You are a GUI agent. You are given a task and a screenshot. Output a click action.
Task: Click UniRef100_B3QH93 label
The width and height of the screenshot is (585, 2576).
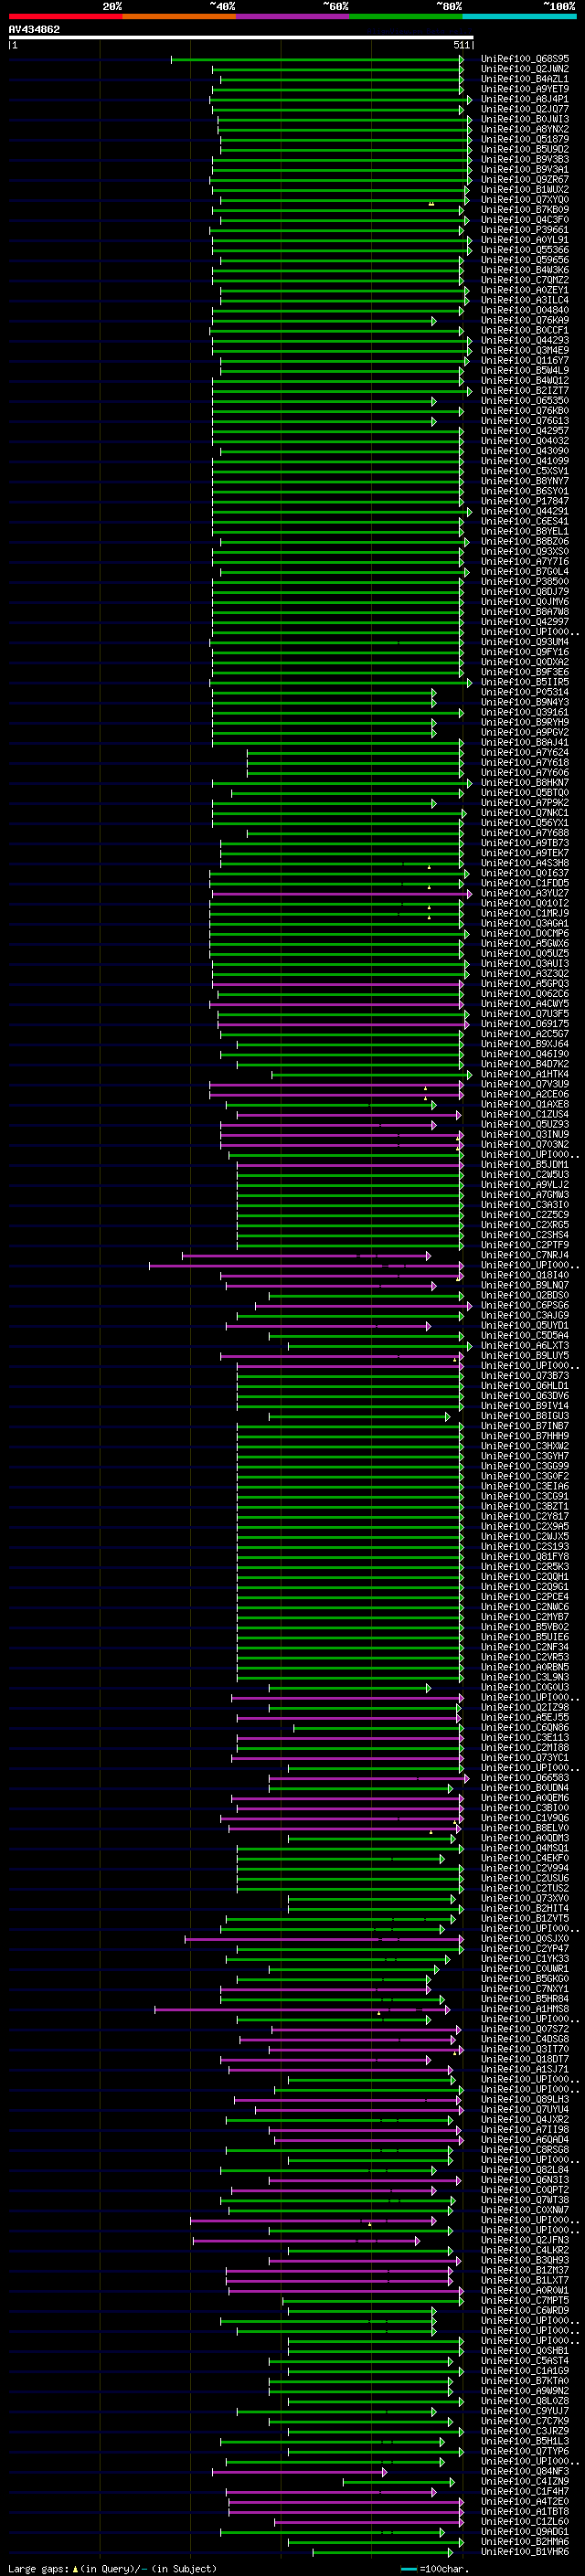click(525, 2260)
